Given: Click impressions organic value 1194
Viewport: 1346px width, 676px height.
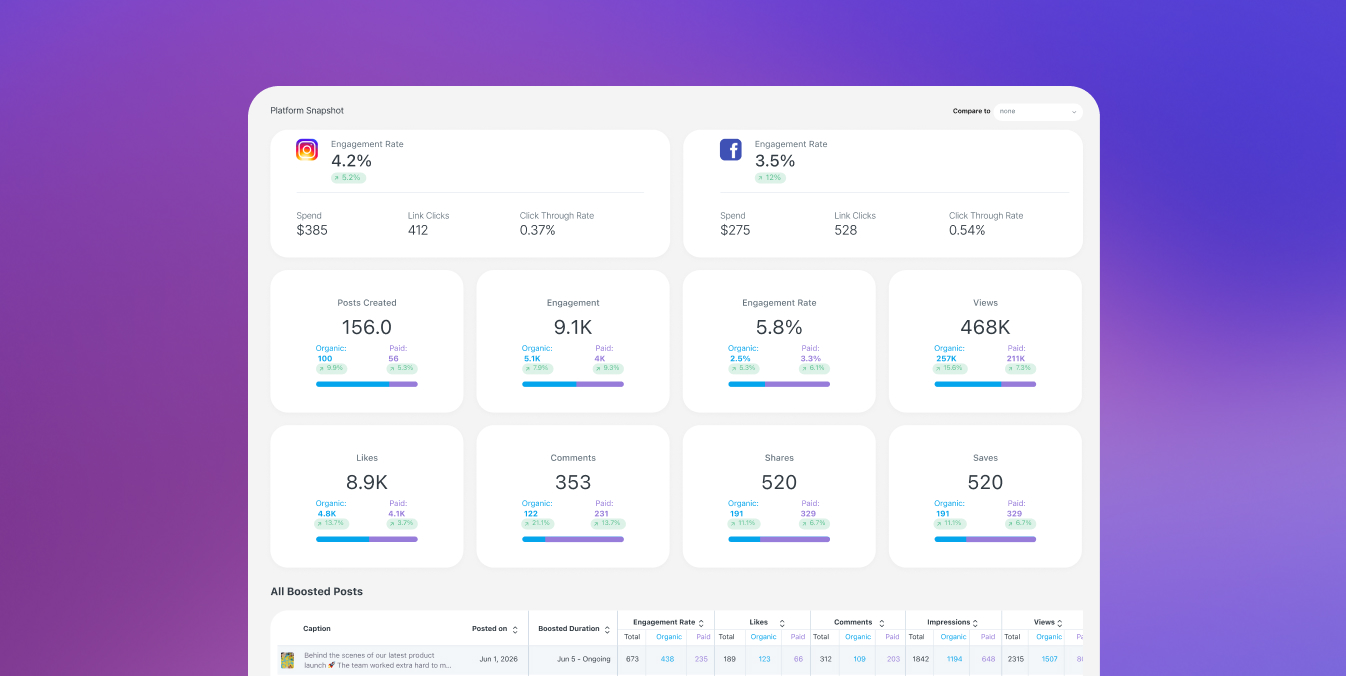Looking at the screenshot, I should [x=954, y=659].
